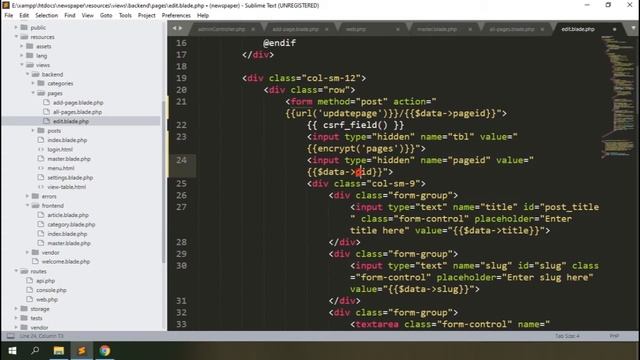Expand the public folder arrow
The height and width of the screenshot is (360, 640).
16,27
